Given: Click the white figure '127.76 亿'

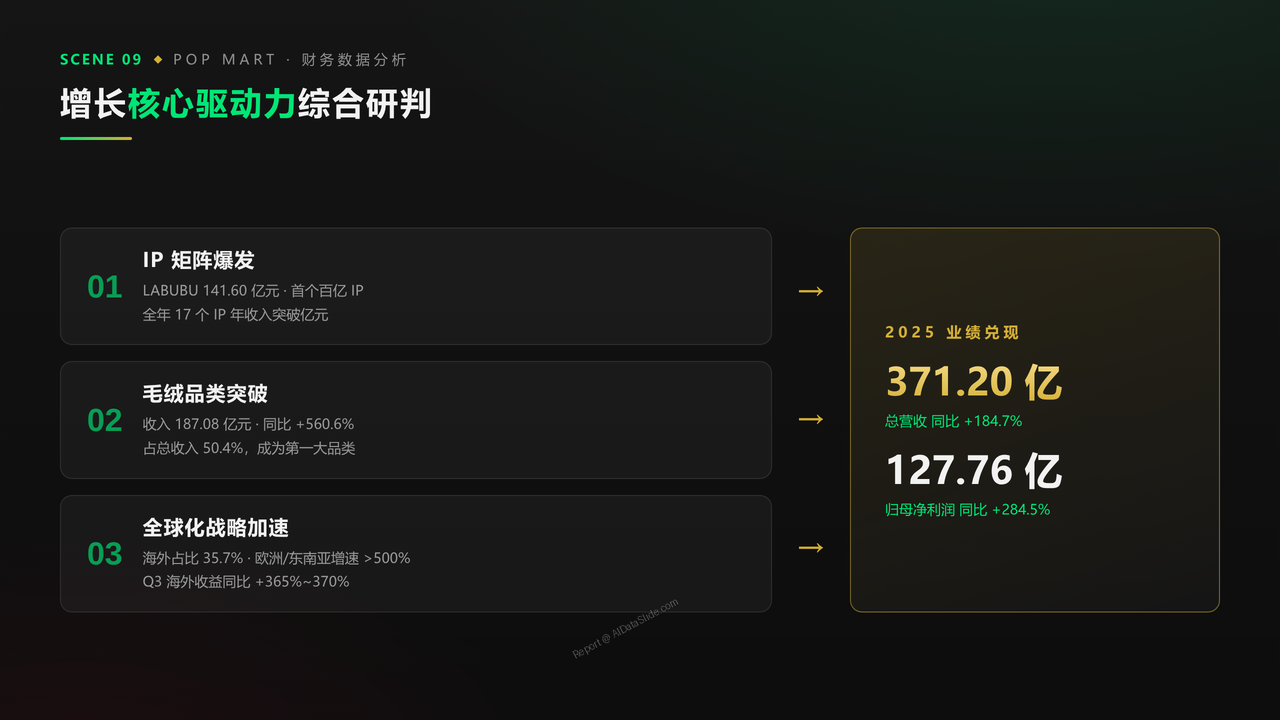Looking at the screenshot, I should (x=974, y=470).
